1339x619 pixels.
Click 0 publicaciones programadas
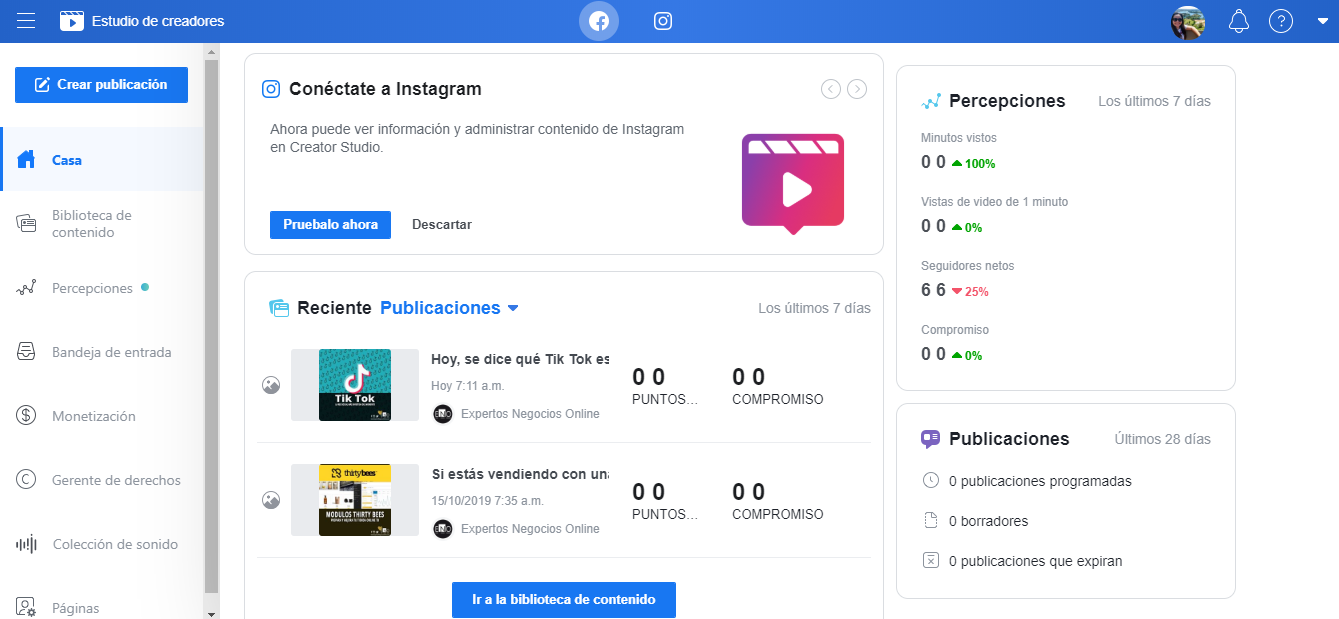pos(1040,481)
